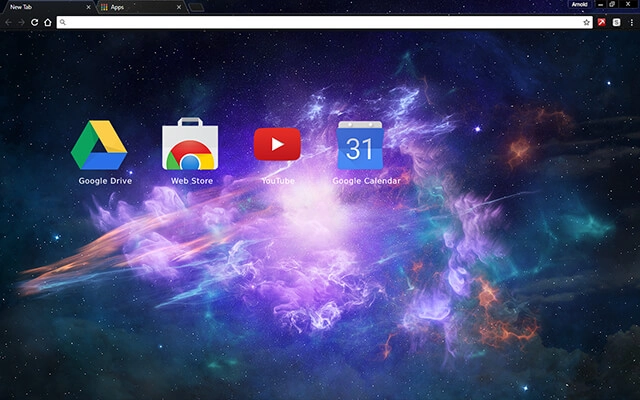Bookmark this page with the star icon
The image size is (640, 400).
586,22
